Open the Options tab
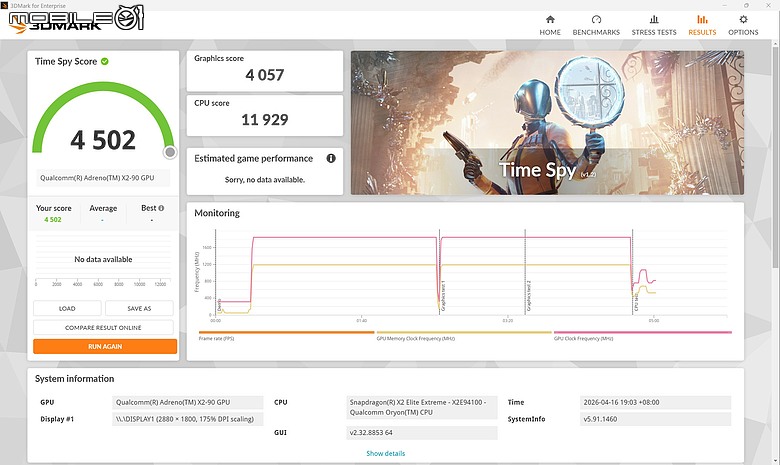The image size is (780, 465). pos(743,25)
